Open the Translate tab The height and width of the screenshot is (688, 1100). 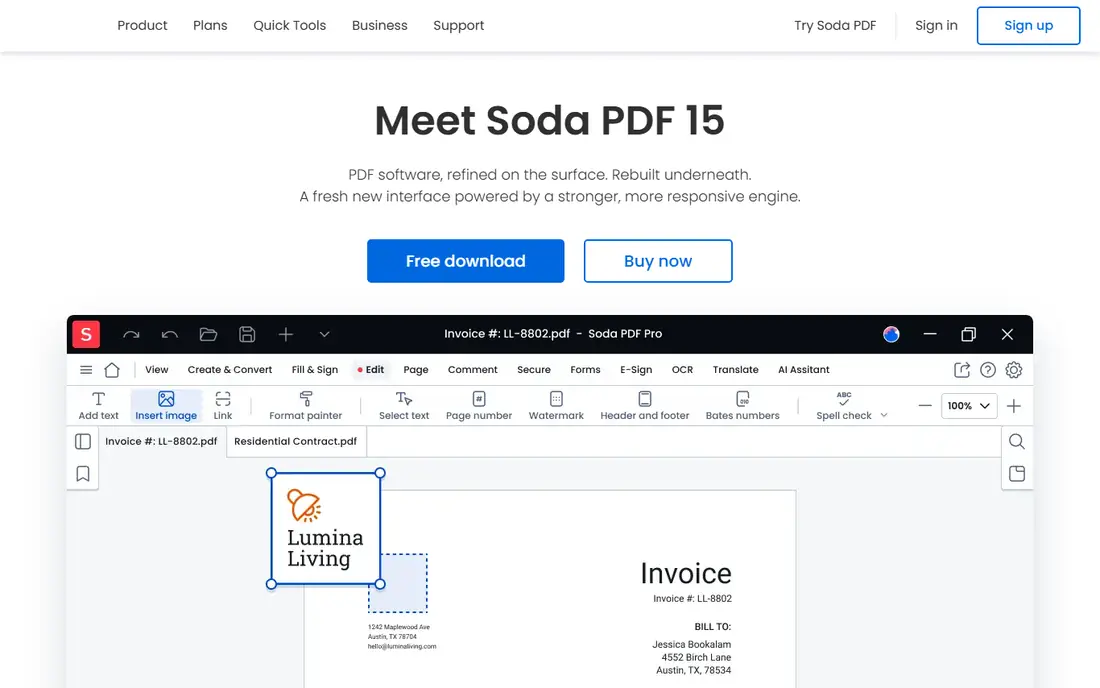735,370
